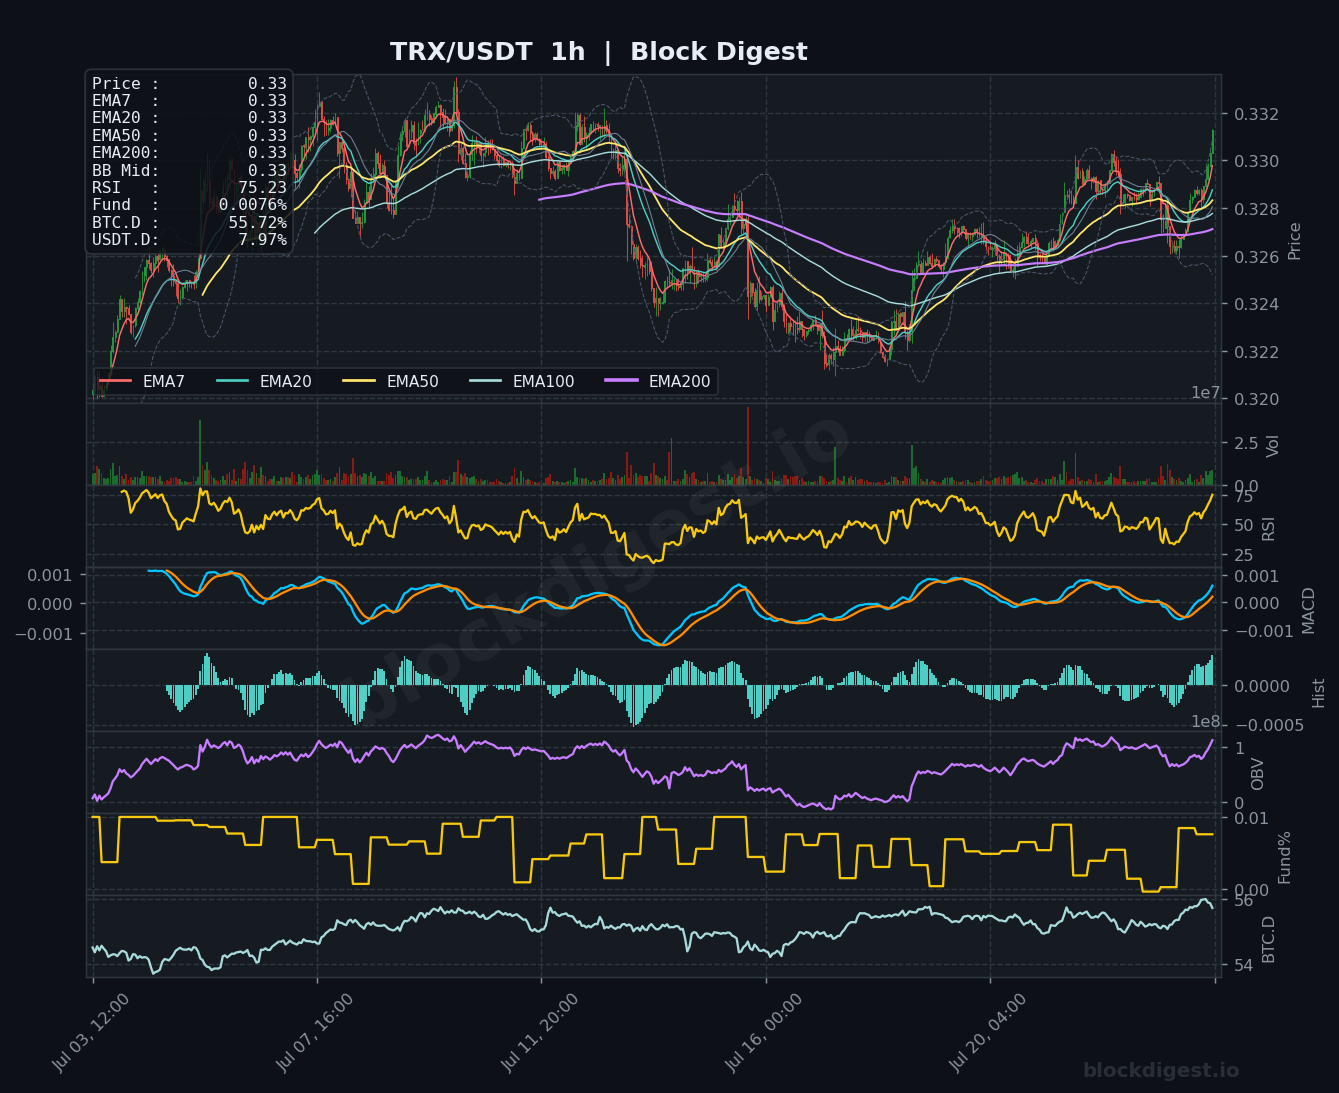The height and width of the screenshot is (1093, 1339).
Task: Click the 0.320 price axis tick
Action: (x=1256, y=399)
